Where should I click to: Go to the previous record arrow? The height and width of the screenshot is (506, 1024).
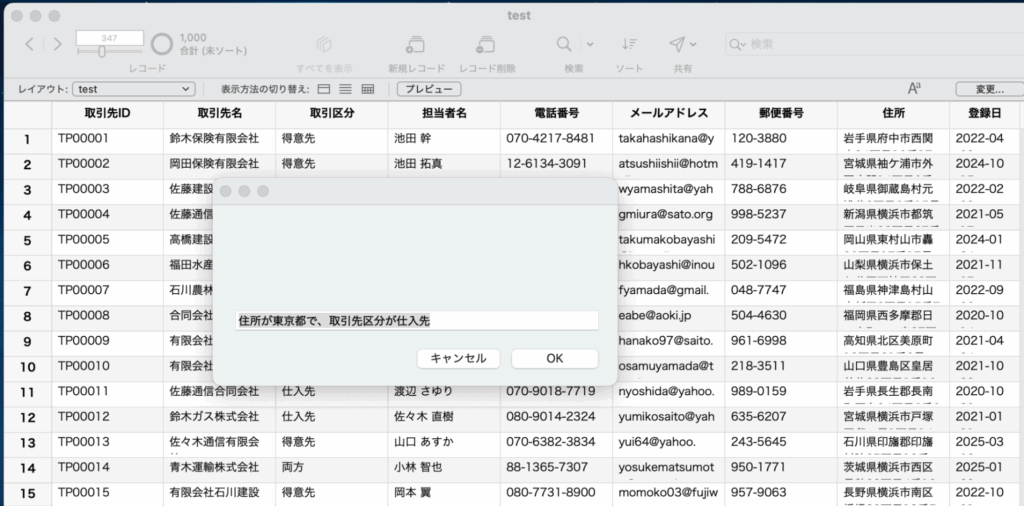tap(29, 44)
